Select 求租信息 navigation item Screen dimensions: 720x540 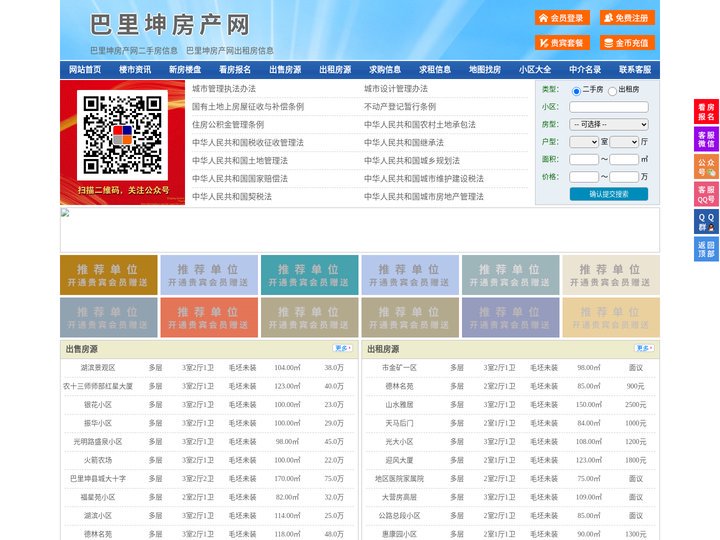(x=435, y=70)
